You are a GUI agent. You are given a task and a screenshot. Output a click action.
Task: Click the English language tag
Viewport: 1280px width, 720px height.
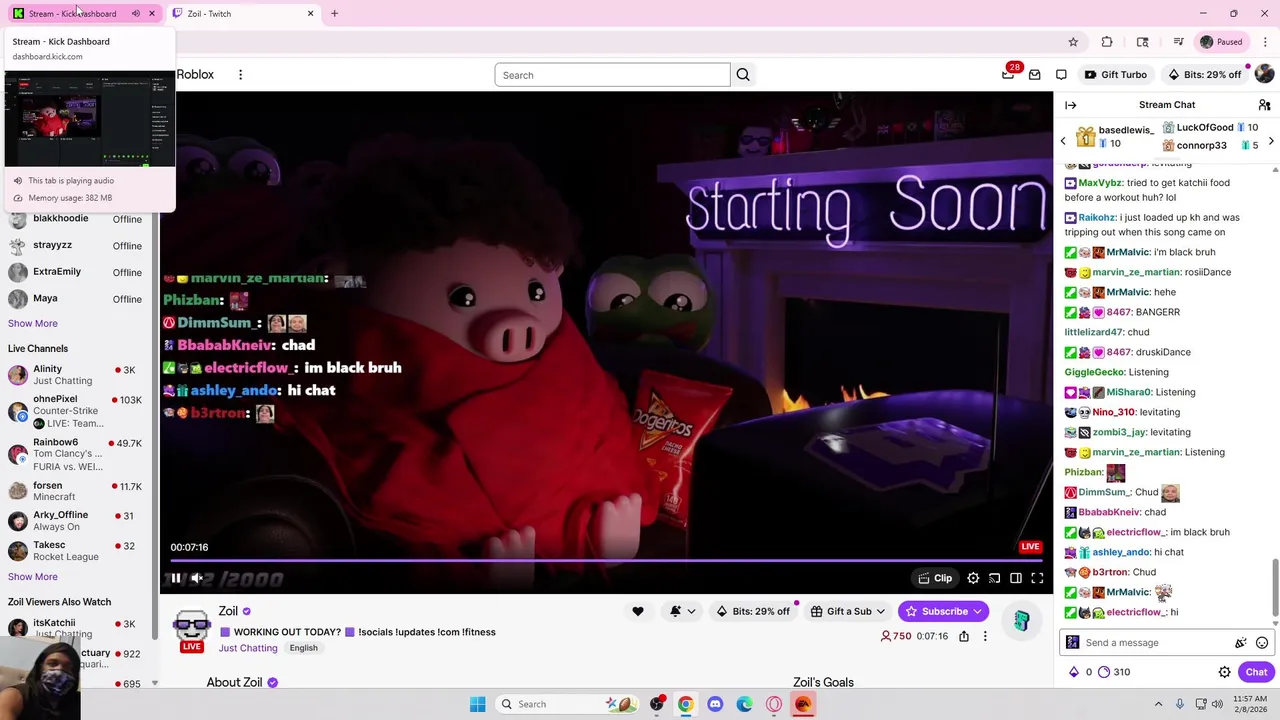click(303, 648)
